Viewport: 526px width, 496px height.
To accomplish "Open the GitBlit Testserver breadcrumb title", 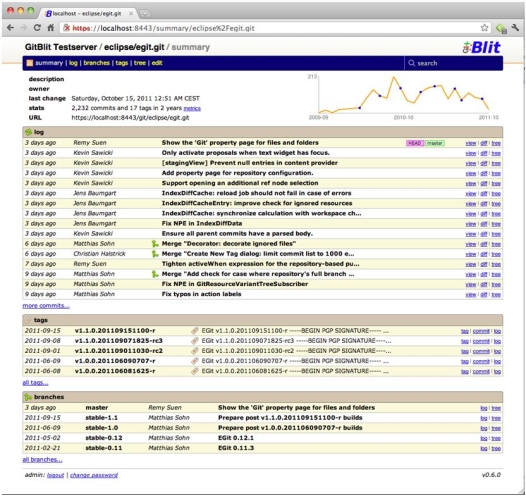I will 61,47.
